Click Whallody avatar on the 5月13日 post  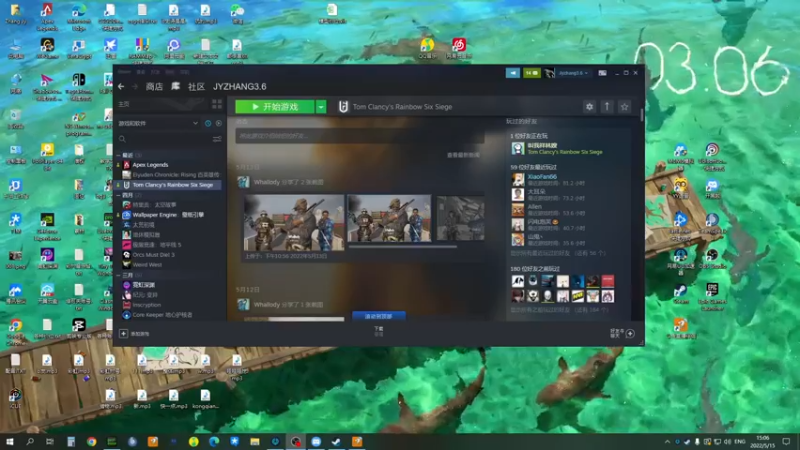point(243,182)
